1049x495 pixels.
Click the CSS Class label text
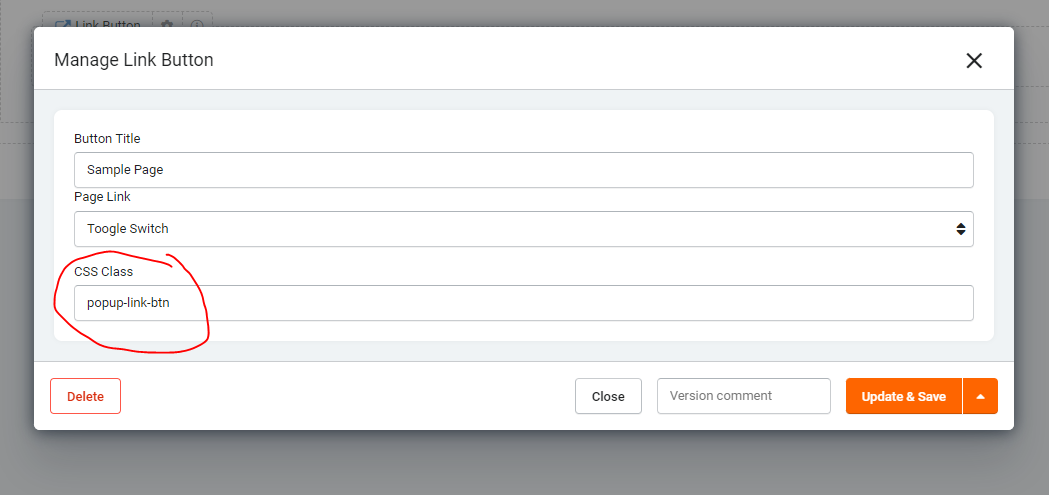tap(103, 271)
